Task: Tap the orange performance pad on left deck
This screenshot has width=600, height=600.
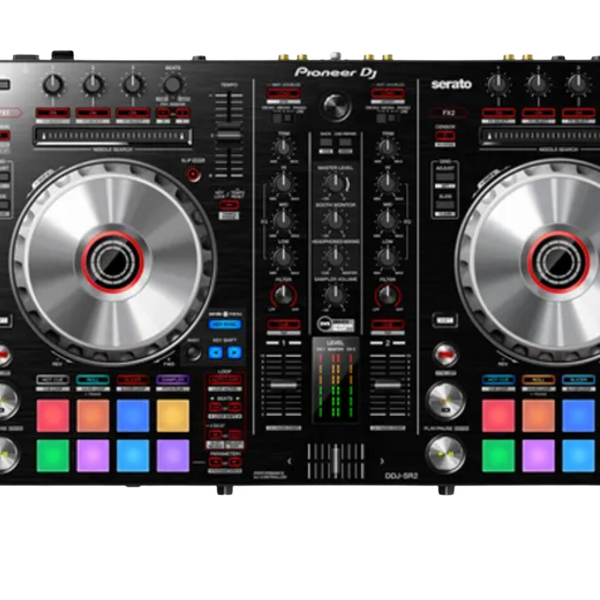Action: (93, 416)
